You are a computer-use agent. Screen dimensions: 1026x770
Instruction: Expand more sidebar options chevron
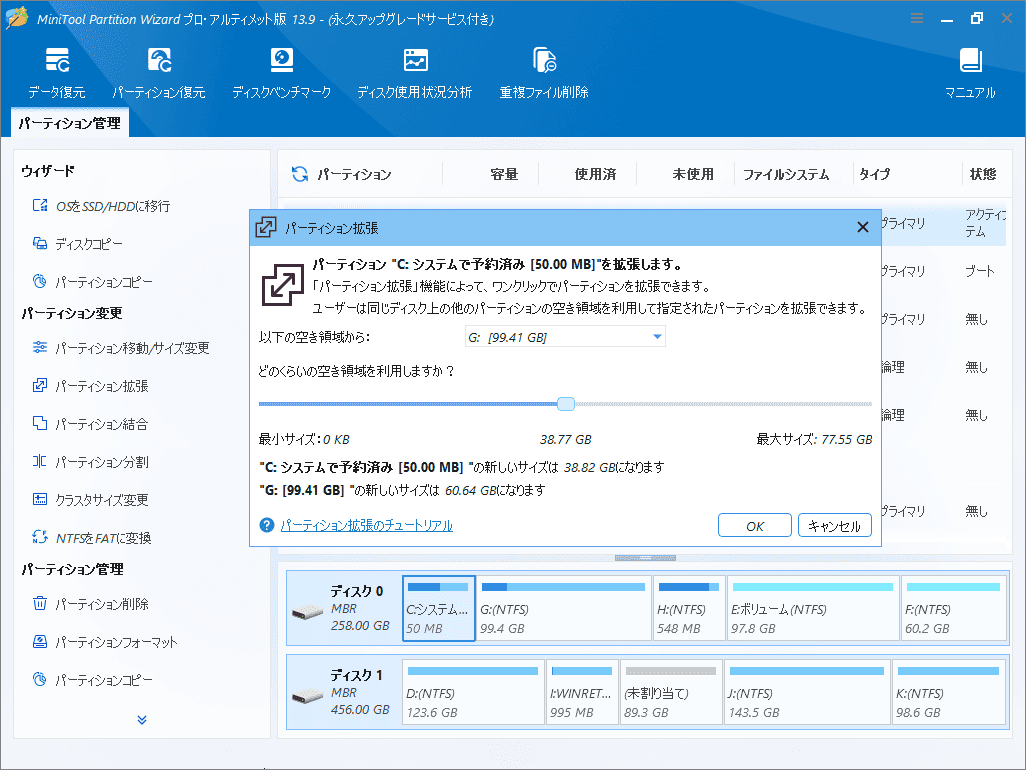(142, 720)
